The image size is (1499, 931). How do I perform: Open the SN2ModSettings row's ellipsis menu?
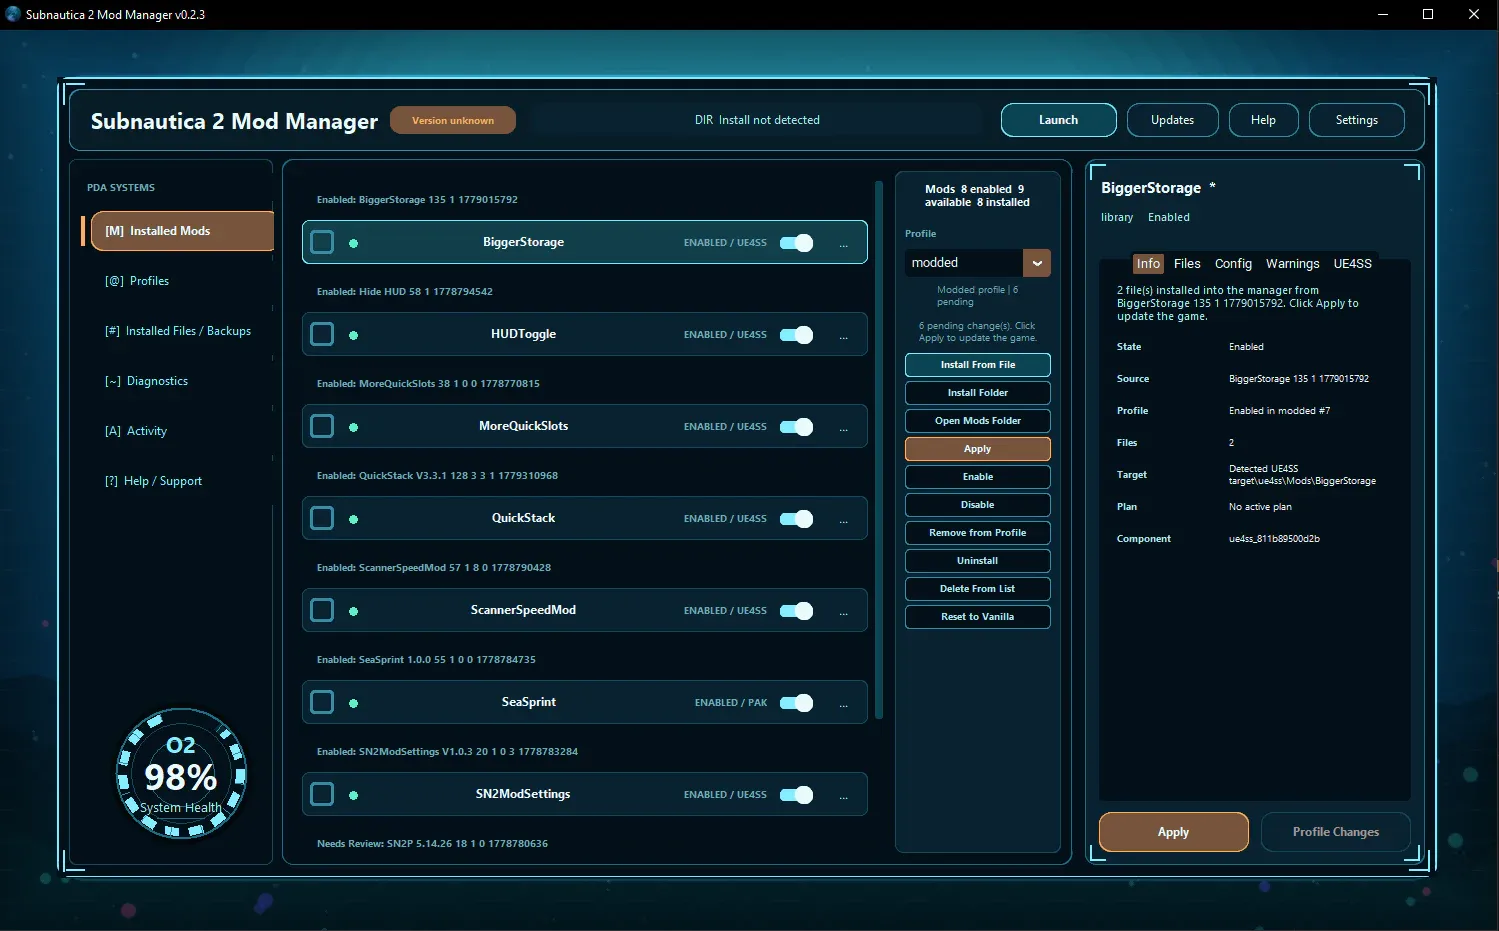844,795
